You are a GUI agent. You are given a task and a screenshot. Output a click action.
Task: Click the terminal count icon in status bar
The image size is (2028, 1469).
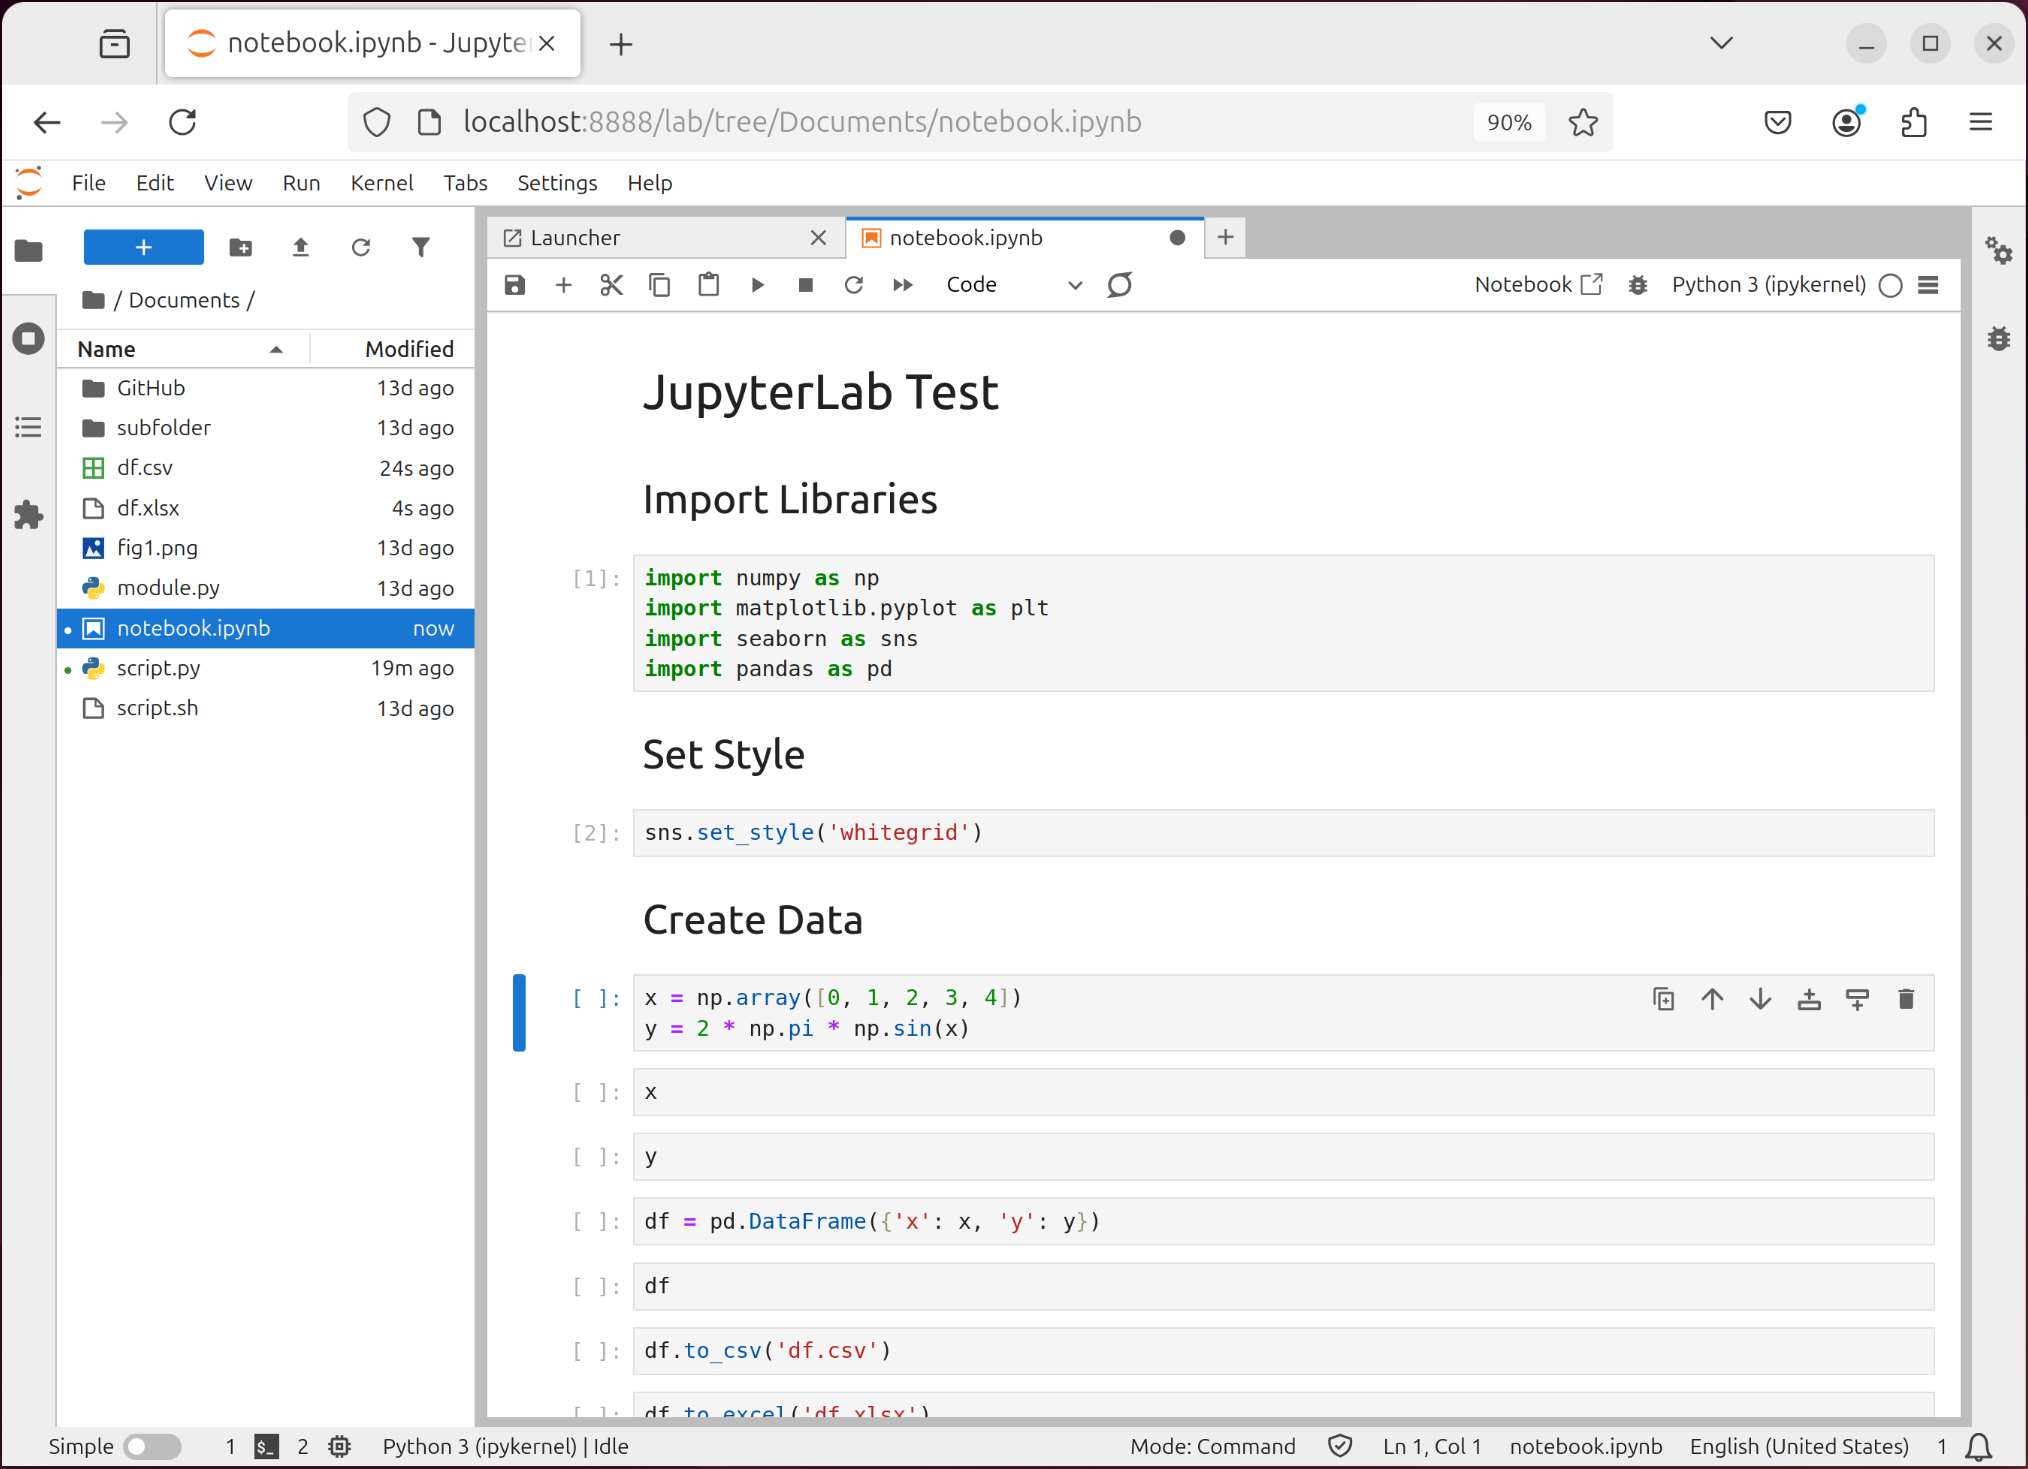266,1447
